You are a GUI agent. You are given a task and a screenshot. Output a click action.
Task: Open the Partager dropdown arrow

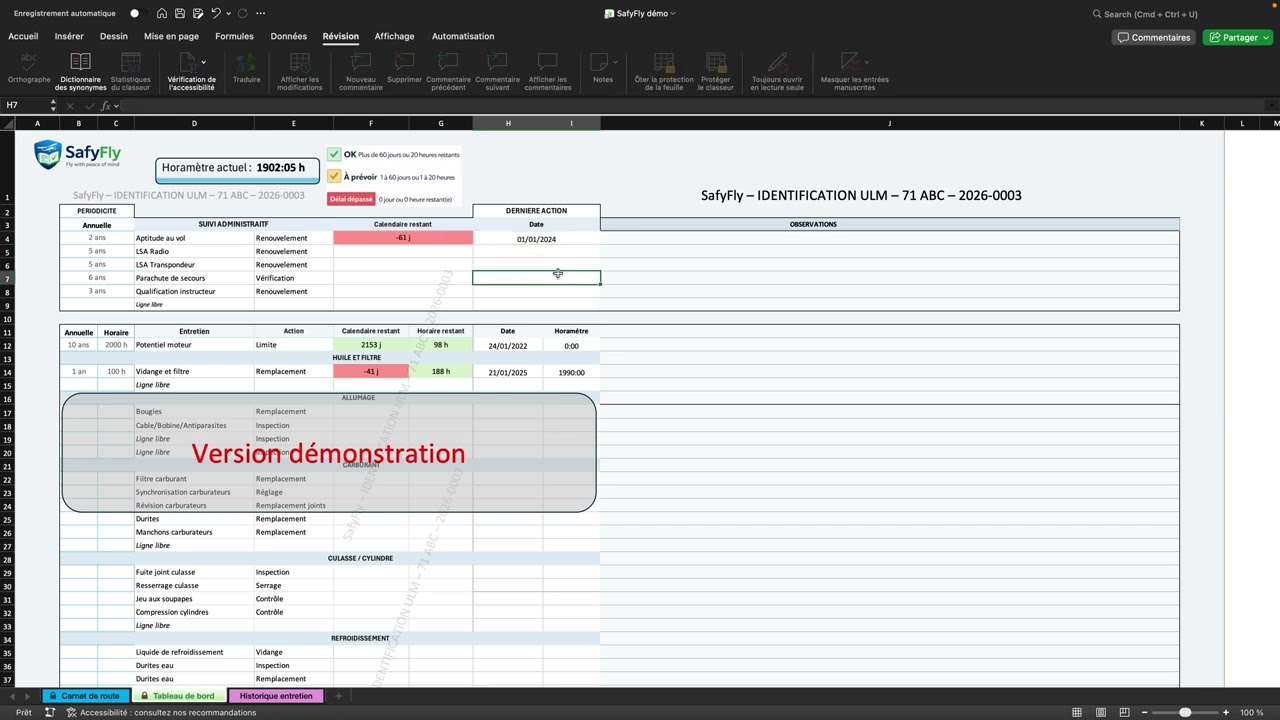(1264, 37)
